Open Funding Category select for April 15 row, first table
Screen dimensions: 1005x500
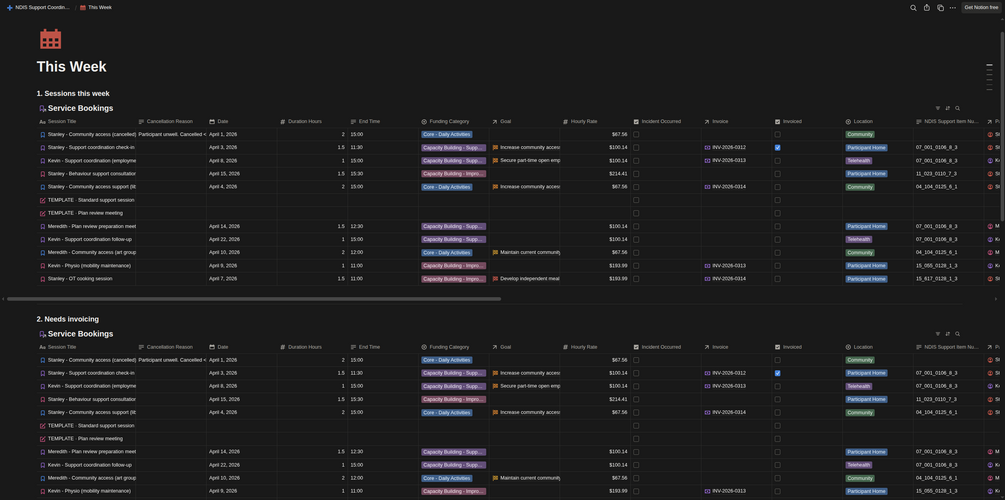pyautogui.click(x=453, y=174)
